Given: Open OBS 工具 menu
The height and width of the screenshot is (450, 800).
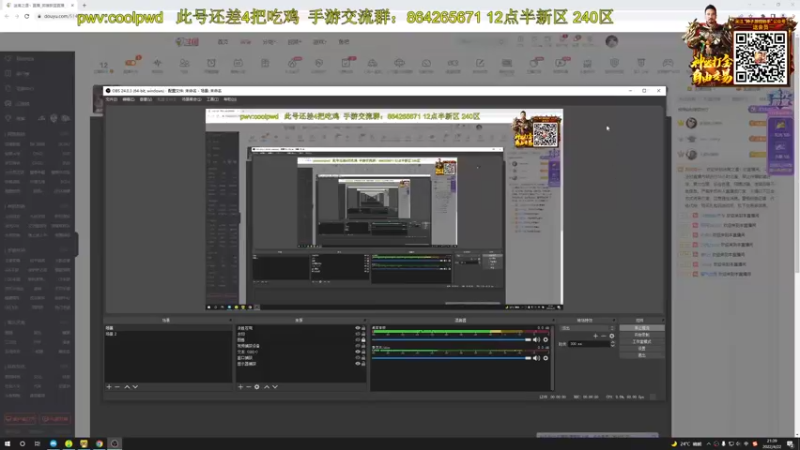Looking at the screenshot, I should tap(213, 99).
